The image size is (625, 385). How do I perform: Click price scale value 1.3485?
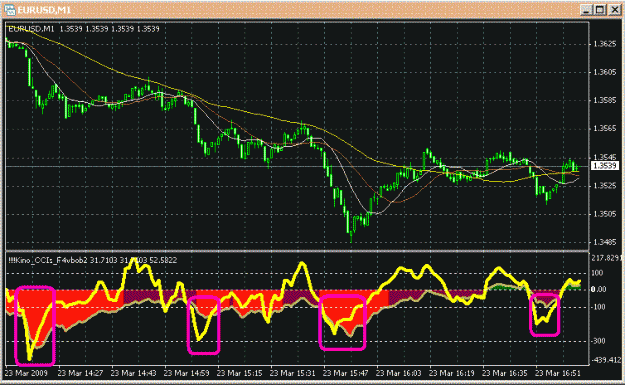605,242
